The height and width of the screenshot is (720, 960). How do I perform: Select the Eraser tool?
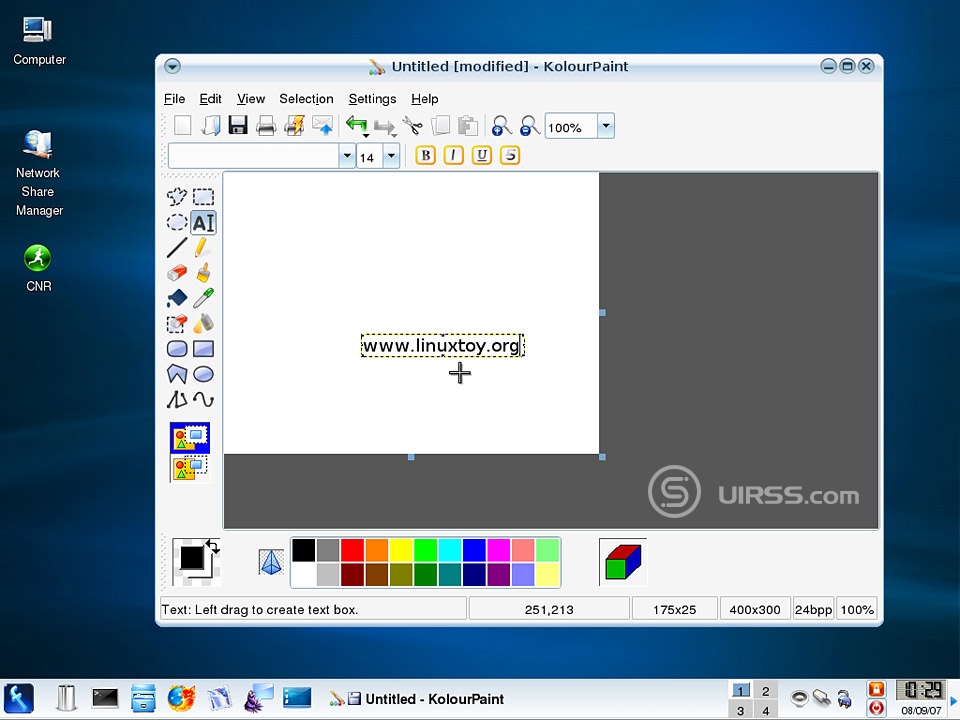click(177, 273)
